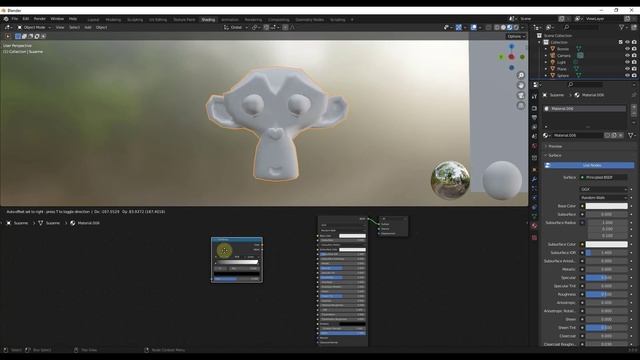The height and width of the screenshot is (360, 640).
Task: Switch to the Texture Paint workspace tab
Action: (184, 20)
